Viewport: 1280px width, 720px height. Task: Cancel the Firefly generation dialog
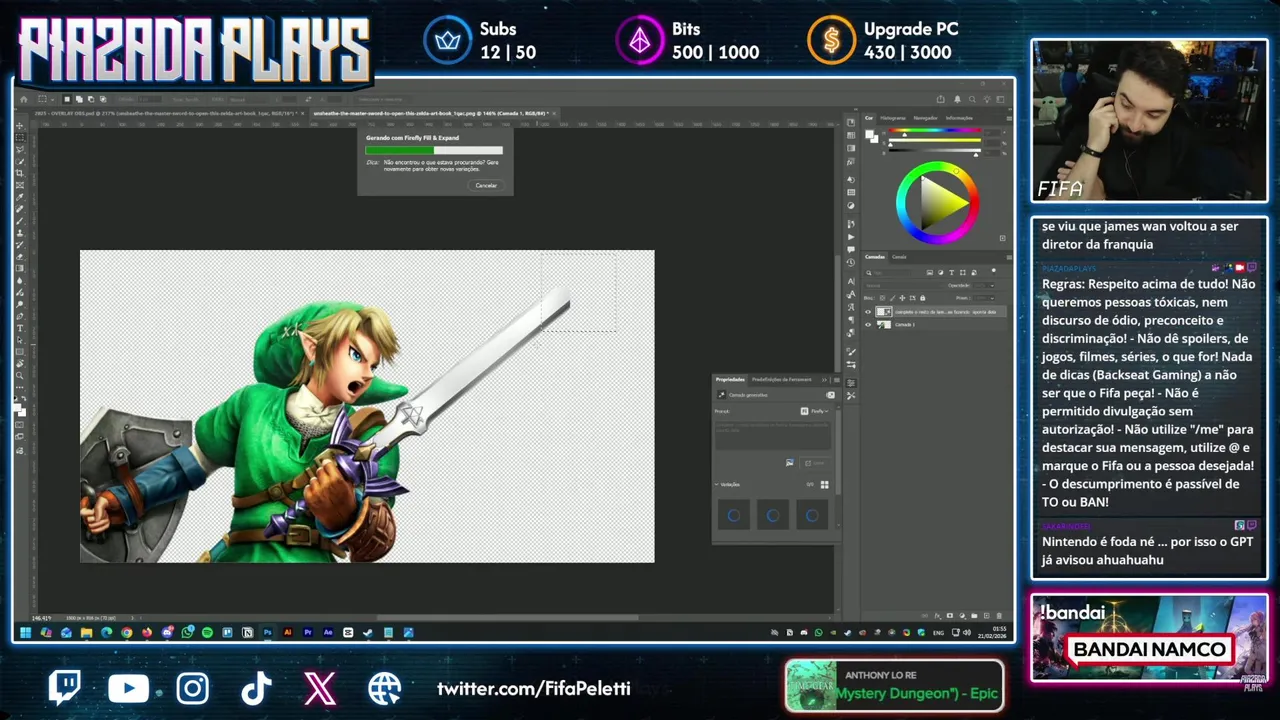[x=486, y=185]
